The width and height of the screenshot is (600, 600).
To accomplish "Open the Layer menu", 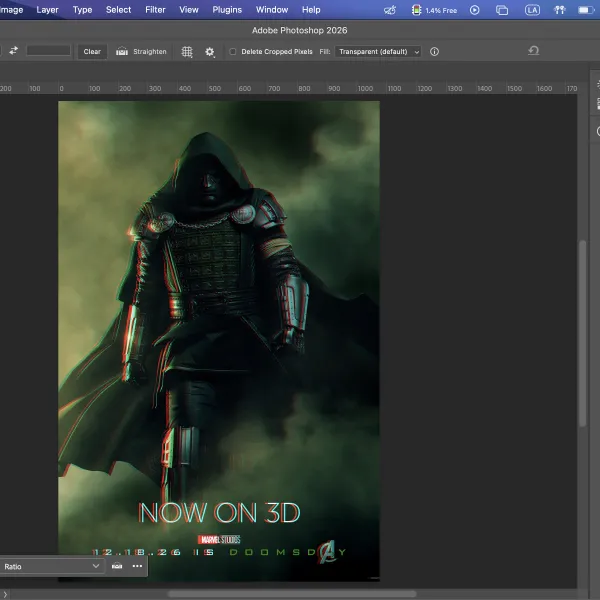I will pyautogui.click(x=47, y=10).
